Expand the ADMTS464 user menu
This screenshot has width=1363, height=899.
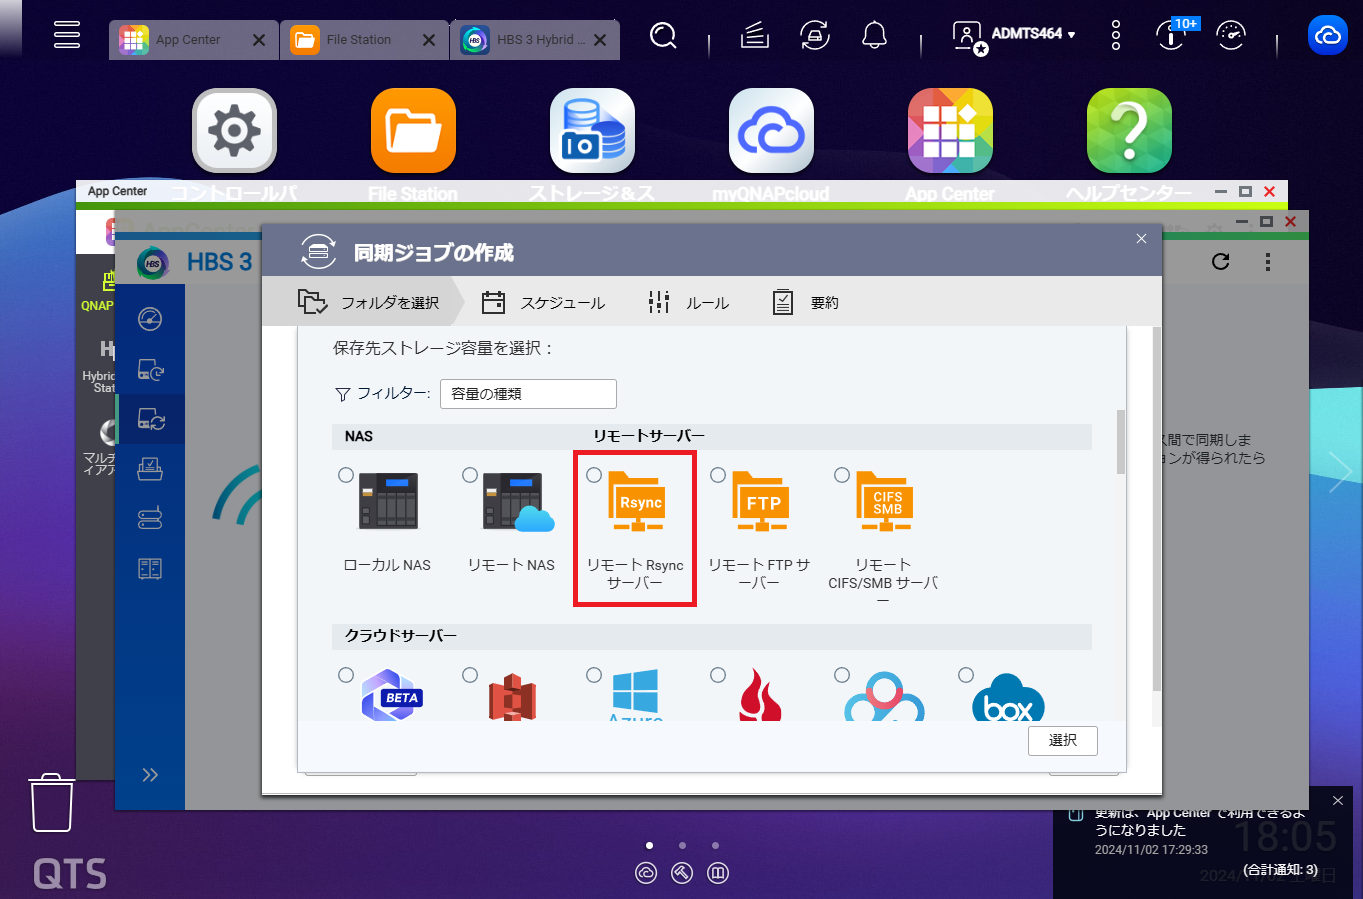coord(1014,36)
